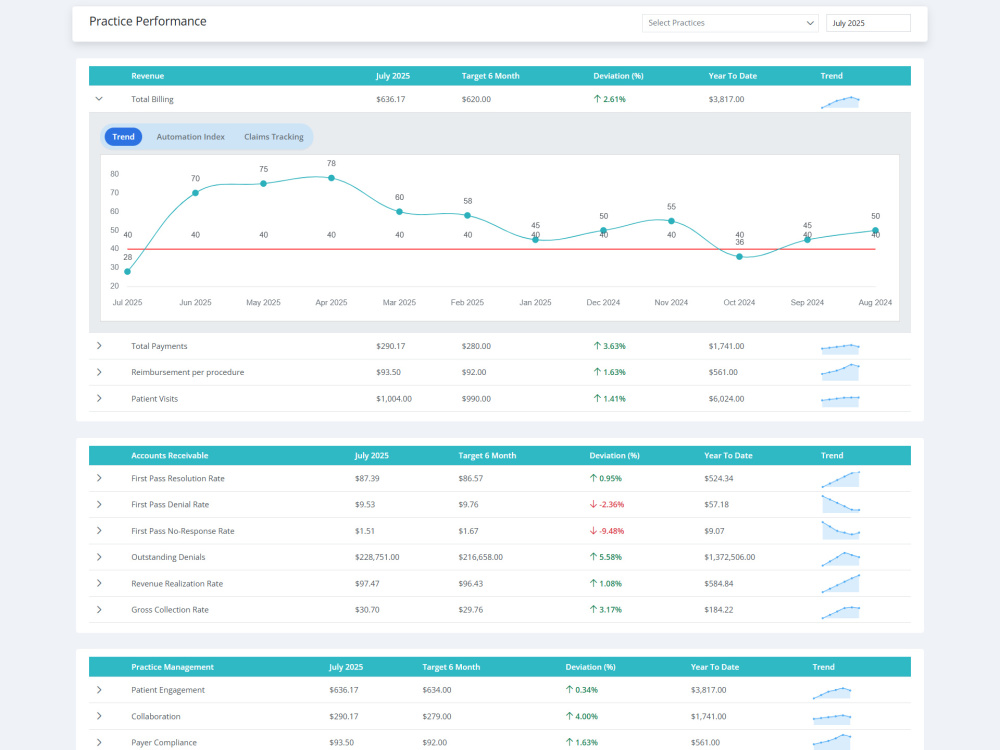The image size is (1000, 750).
Task: Switch to Claims Tracking tab
Action: [x=274, y=136]
